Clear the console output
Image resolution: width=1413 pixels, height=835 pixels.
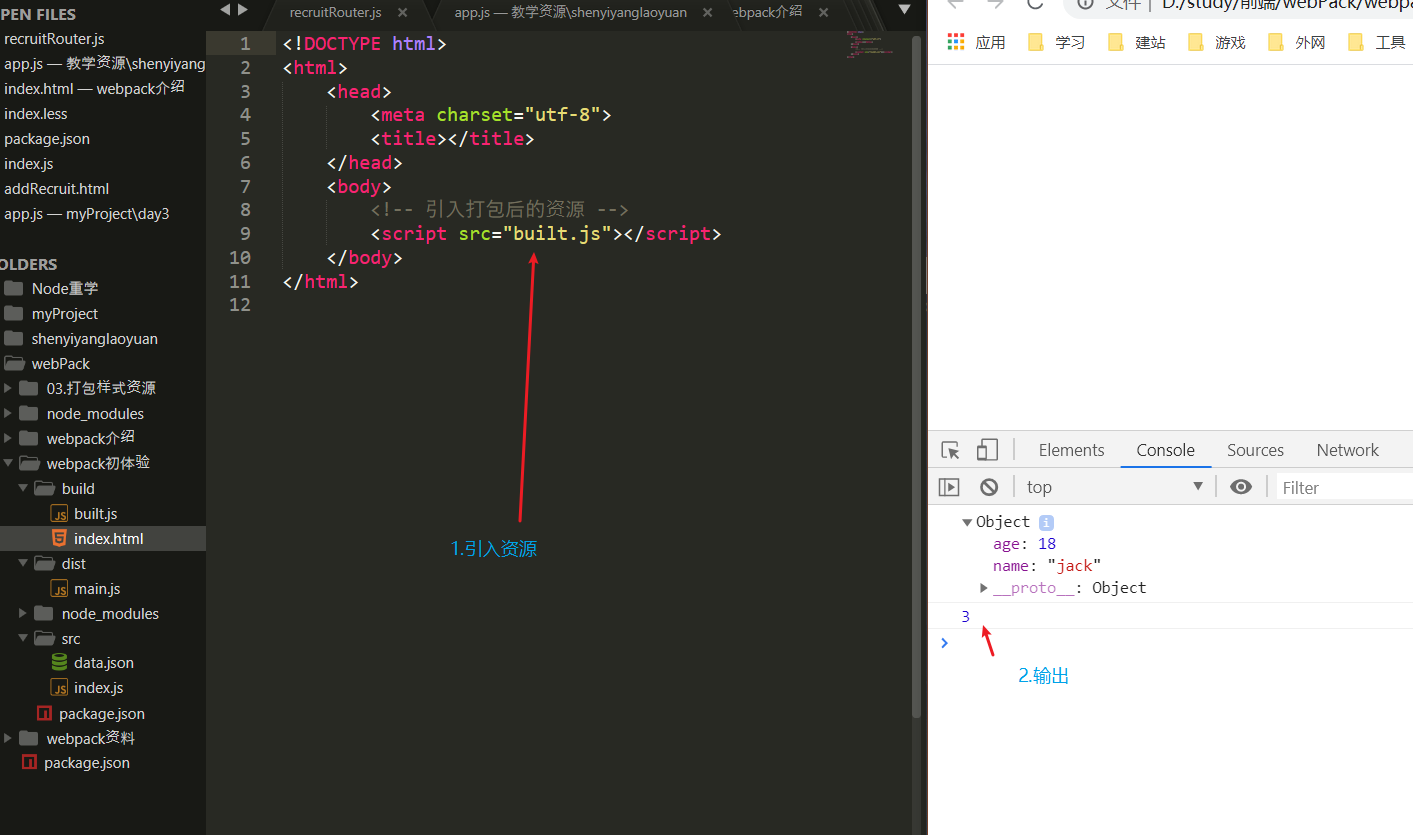(989, 487)
